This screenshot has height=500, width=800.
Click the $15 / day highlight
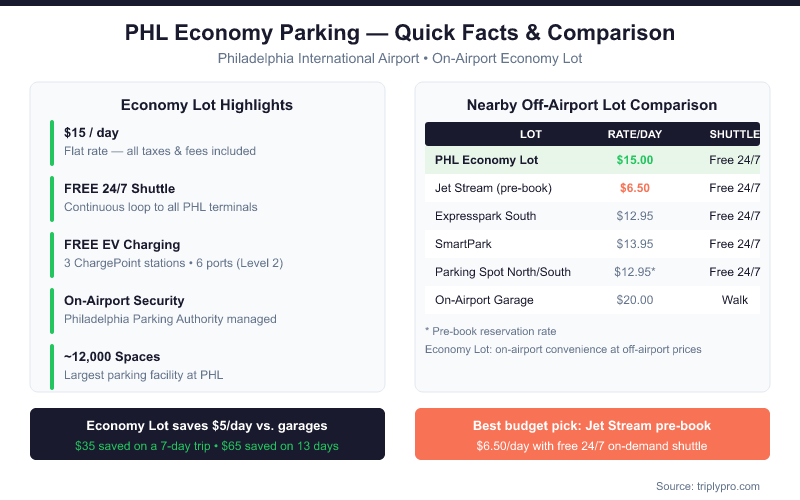(160, 141)
